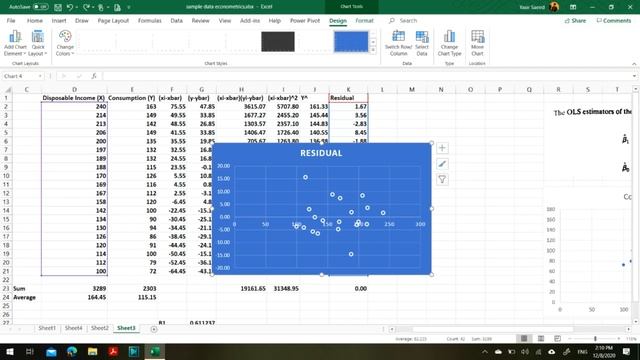
Task: Select the RESIDUAL chart title
Action: [321, 153]
